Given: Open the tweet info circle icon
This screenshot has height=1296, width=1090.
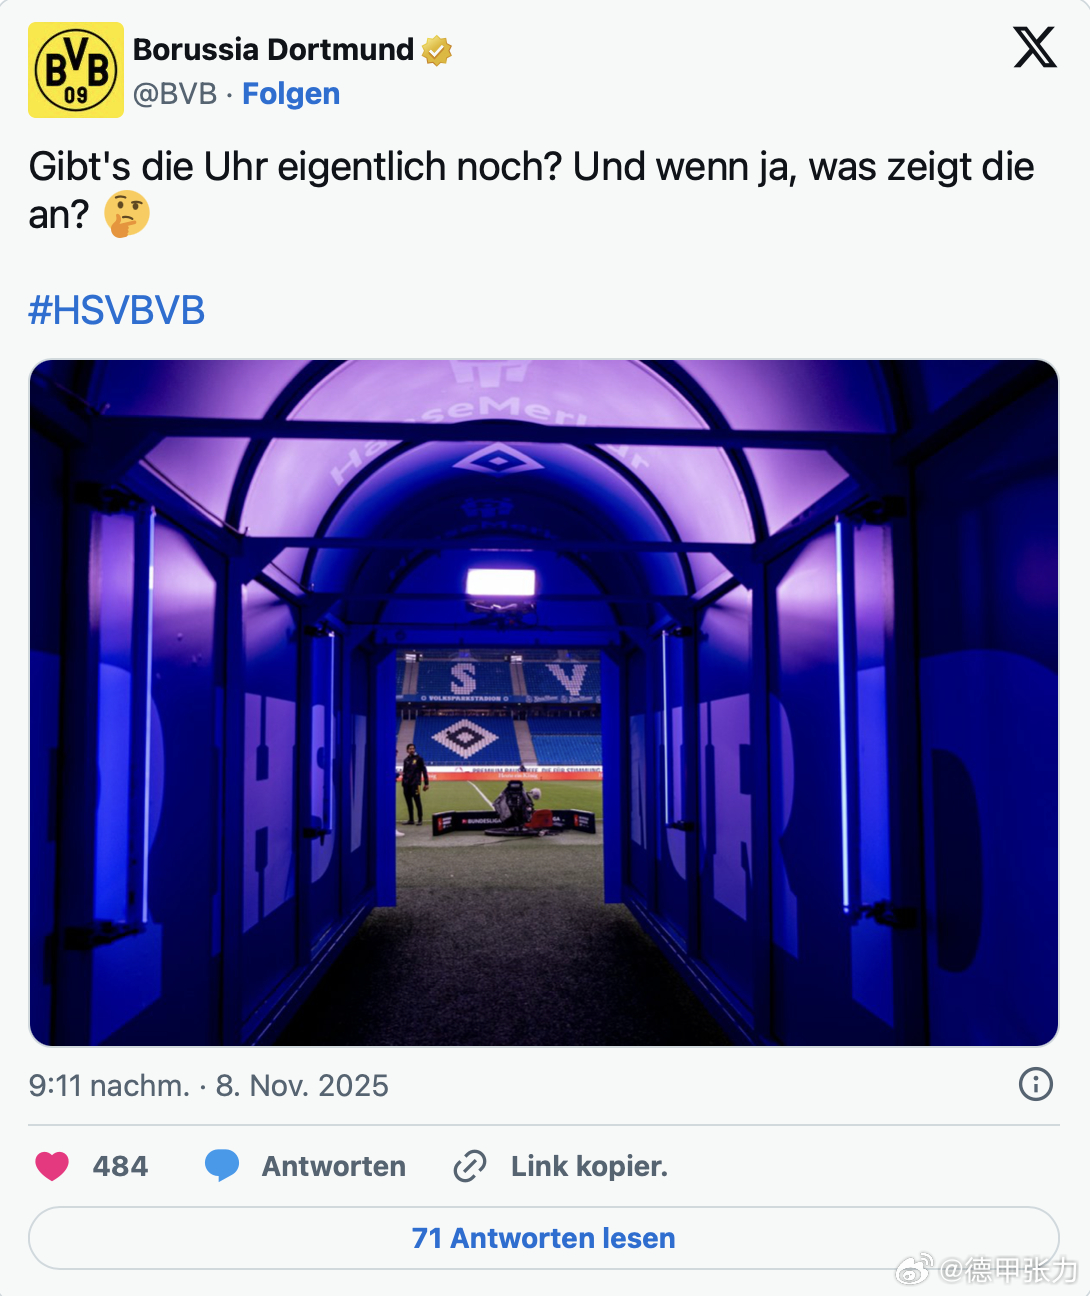Looking at the screenshot, I should click(x=1035, y=1084).
